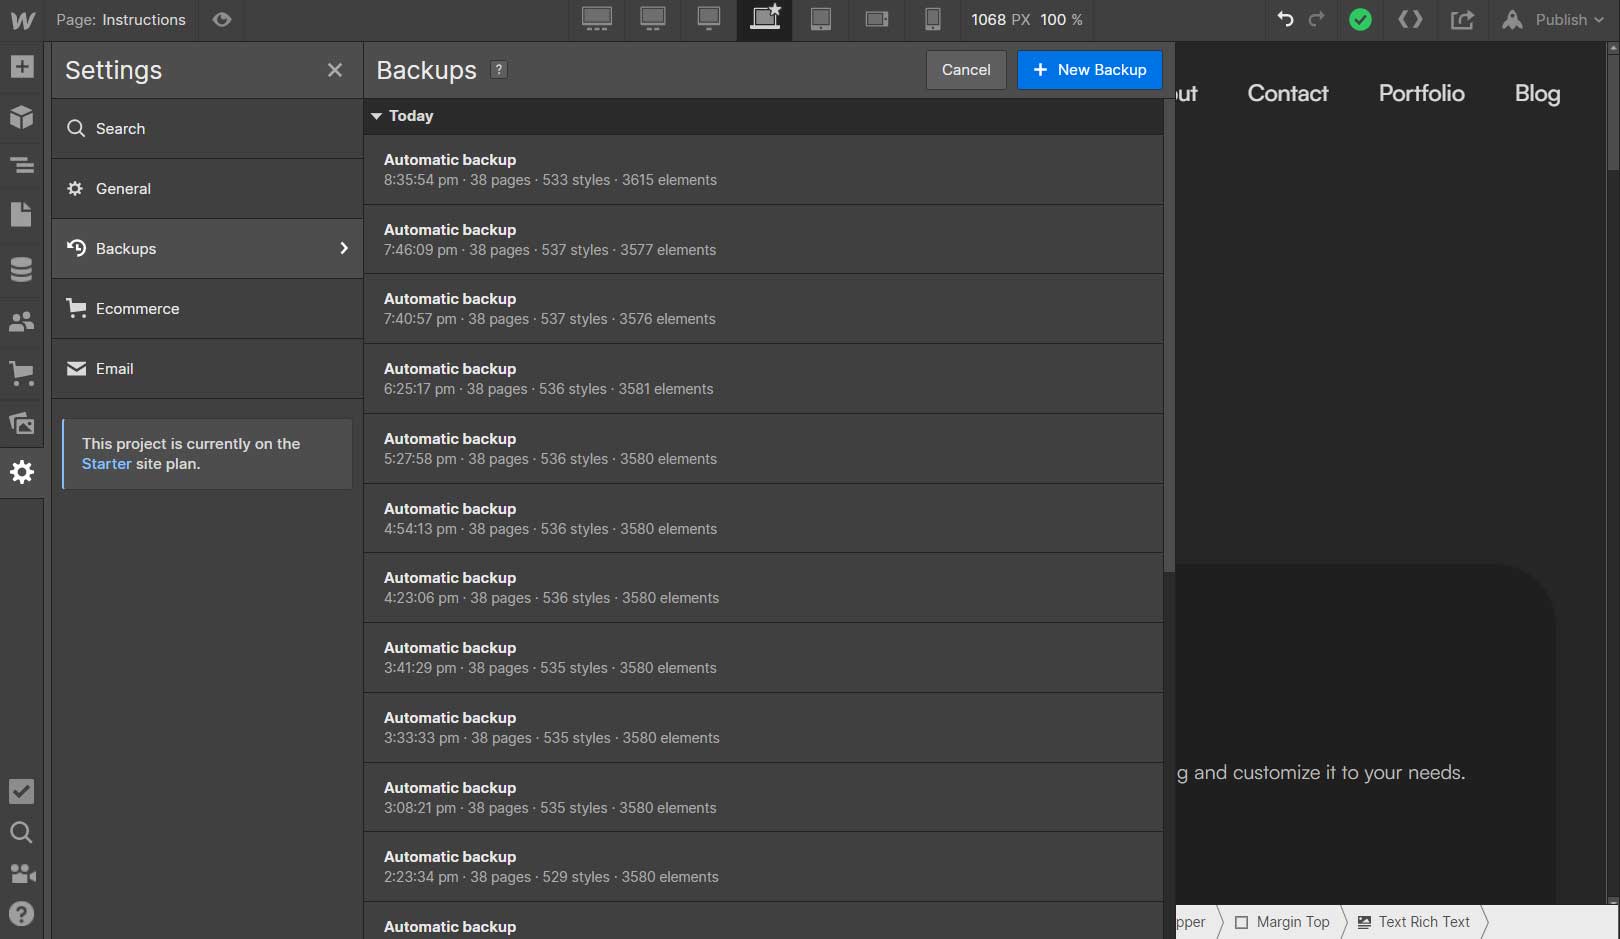Image resolution: width=1620 pixels, height=939 pixels.
Task: Open Help question mark icon
Action: 21,914
